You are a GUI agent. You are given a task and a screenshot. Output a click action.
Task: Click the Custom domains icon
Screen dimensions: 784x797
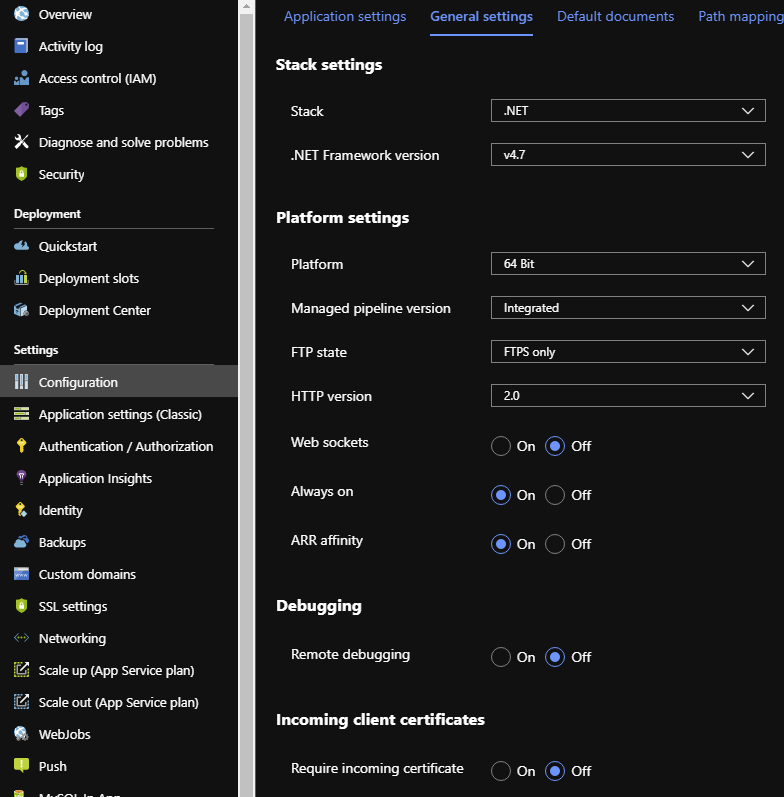coord(21,574)
